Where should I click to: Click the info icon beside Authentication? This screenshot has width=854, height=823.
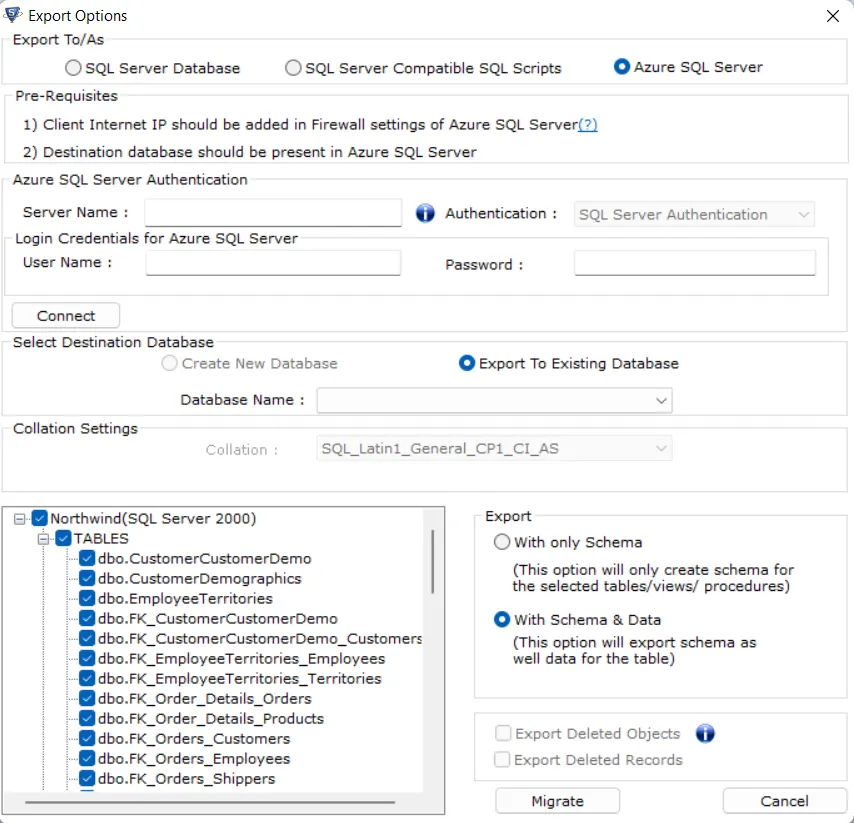[425, 213]
